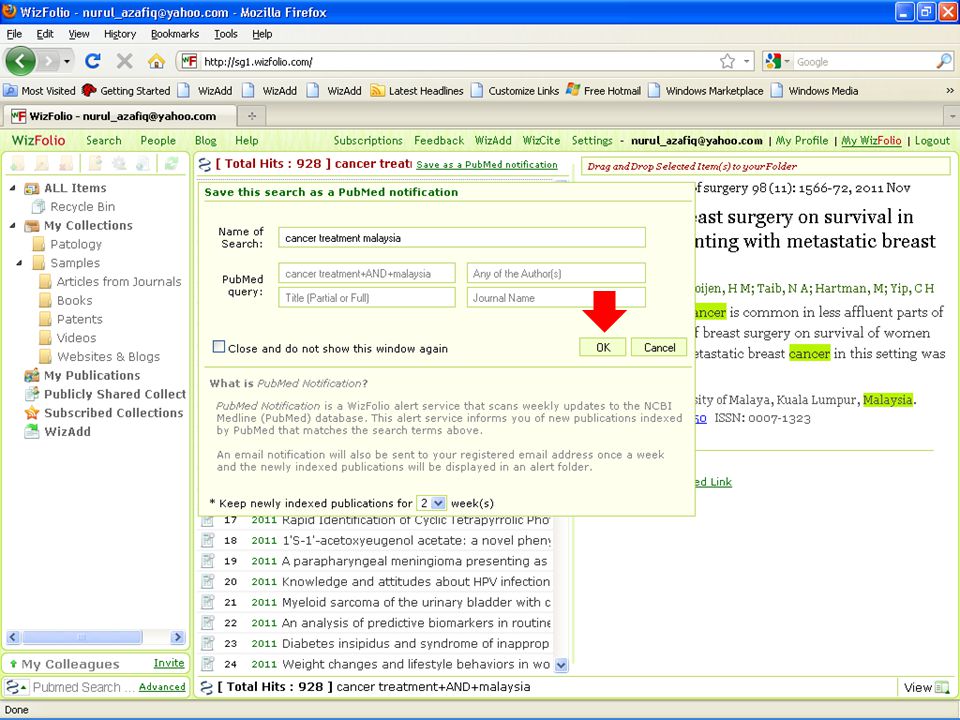Open result 'Knowledge and attitudes about HPV infection'
The height and width of the screenshot is (720, 960).
click(416, 582)
